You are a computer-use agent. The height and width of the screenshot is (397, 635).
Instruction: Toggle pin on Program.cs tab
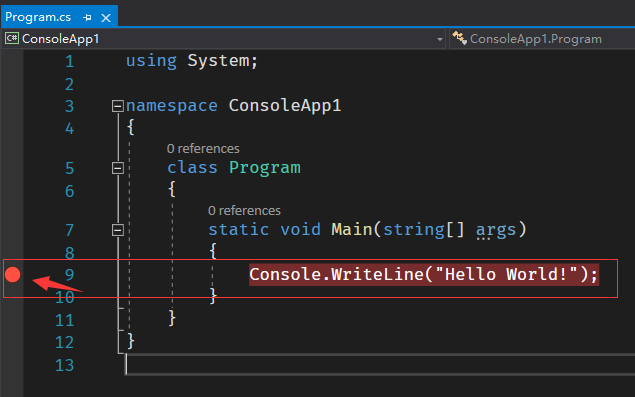[x=87, y=17]
